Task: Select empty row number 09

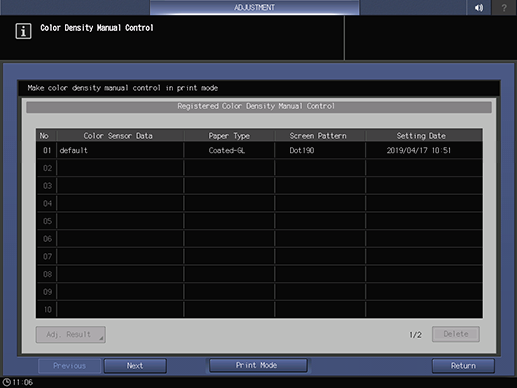Action: [259, 292]
